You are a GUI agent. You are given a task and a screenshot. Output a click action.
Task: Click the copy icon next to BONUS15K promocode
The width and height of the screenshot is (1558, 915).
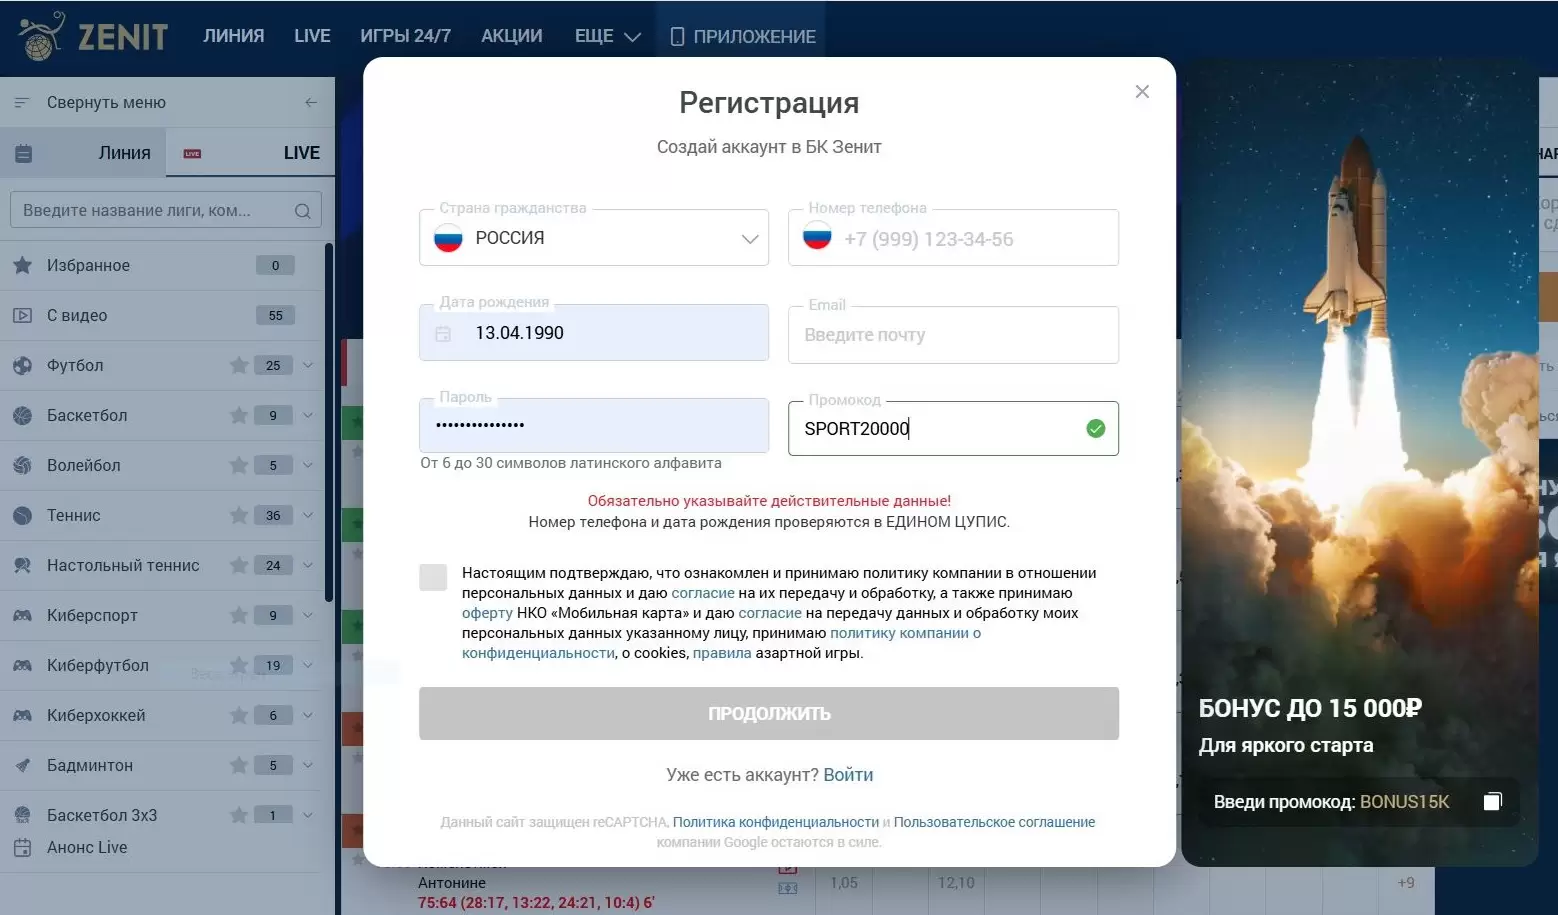pos(1493,801)
